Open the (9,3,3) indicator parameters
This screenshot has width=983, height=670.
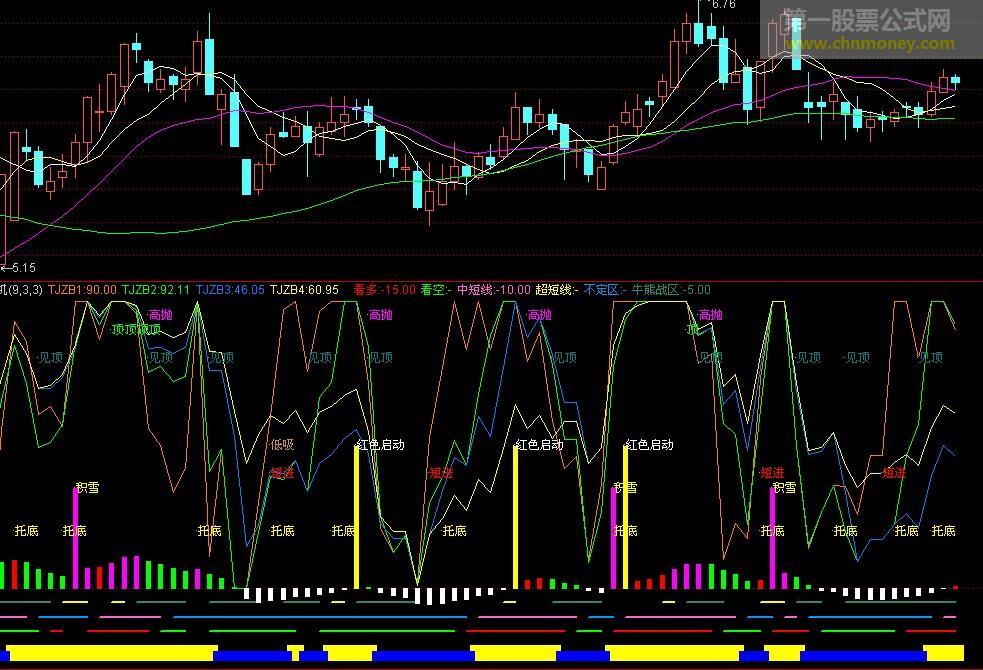[26, 290]
